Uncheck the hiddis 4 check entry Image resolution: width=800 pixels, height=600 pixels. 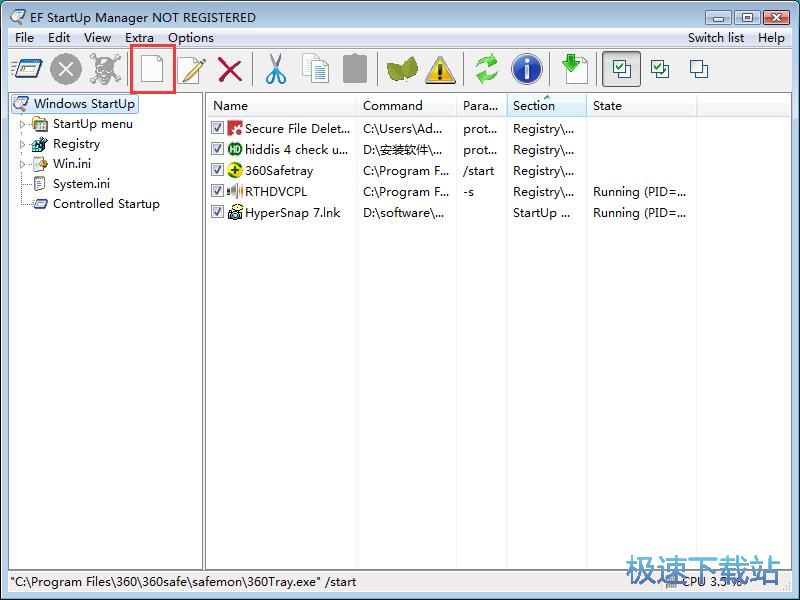[217, 148]
